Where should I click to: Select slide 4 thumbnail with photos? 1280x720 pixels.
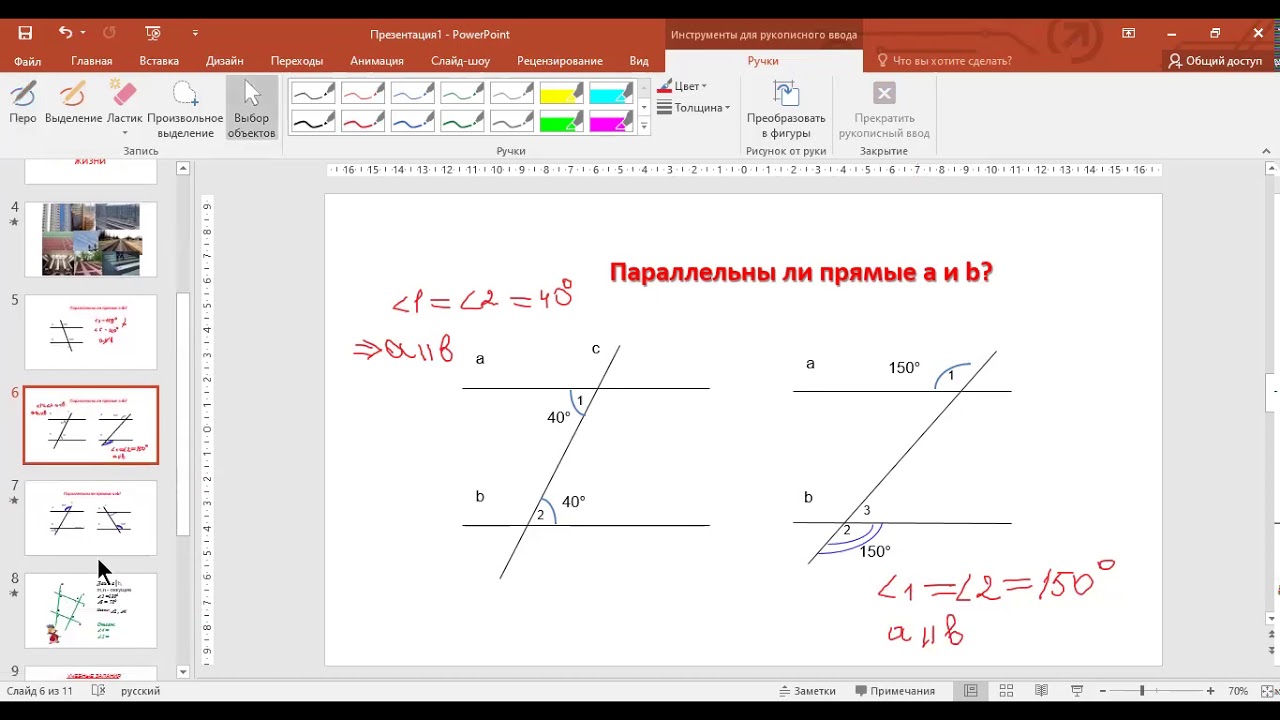[91, 239]
